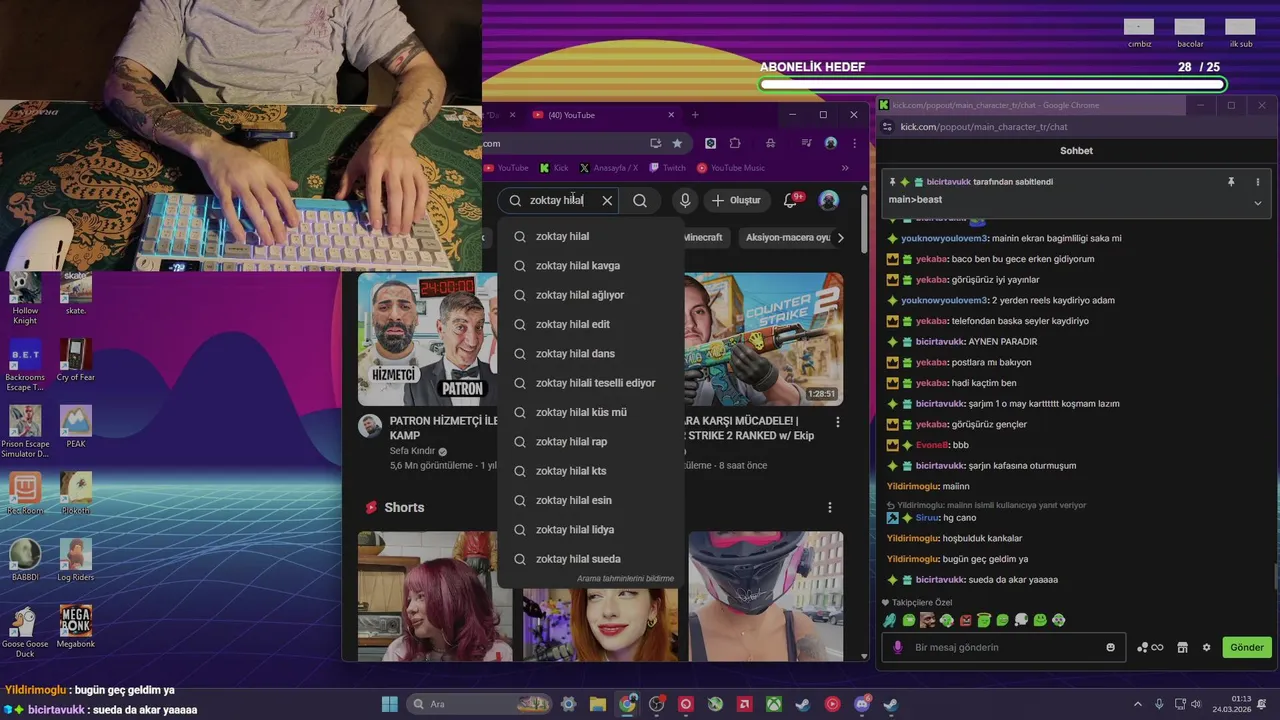Open the Twitch bookmark
Screen dimensions: 1280x720
[668, 168]
